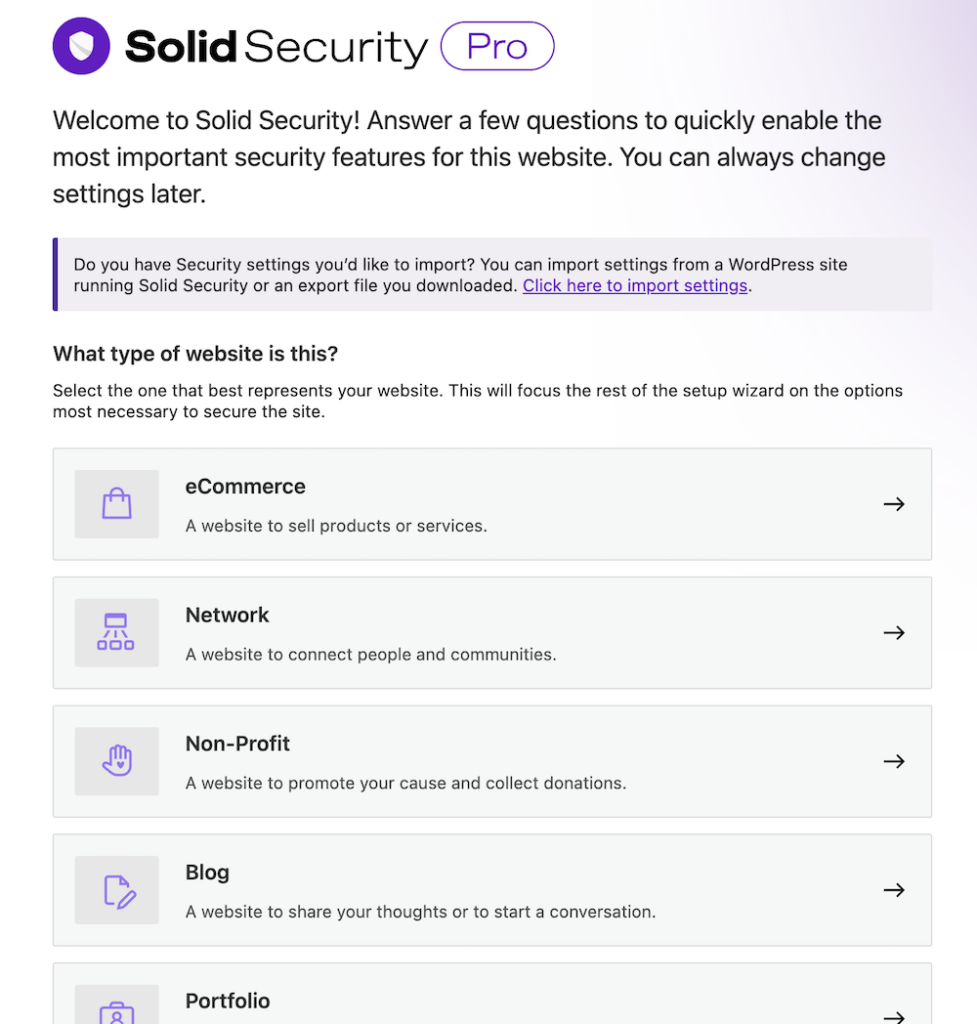Pick the Non-Profit website type title

click(237, 744)
